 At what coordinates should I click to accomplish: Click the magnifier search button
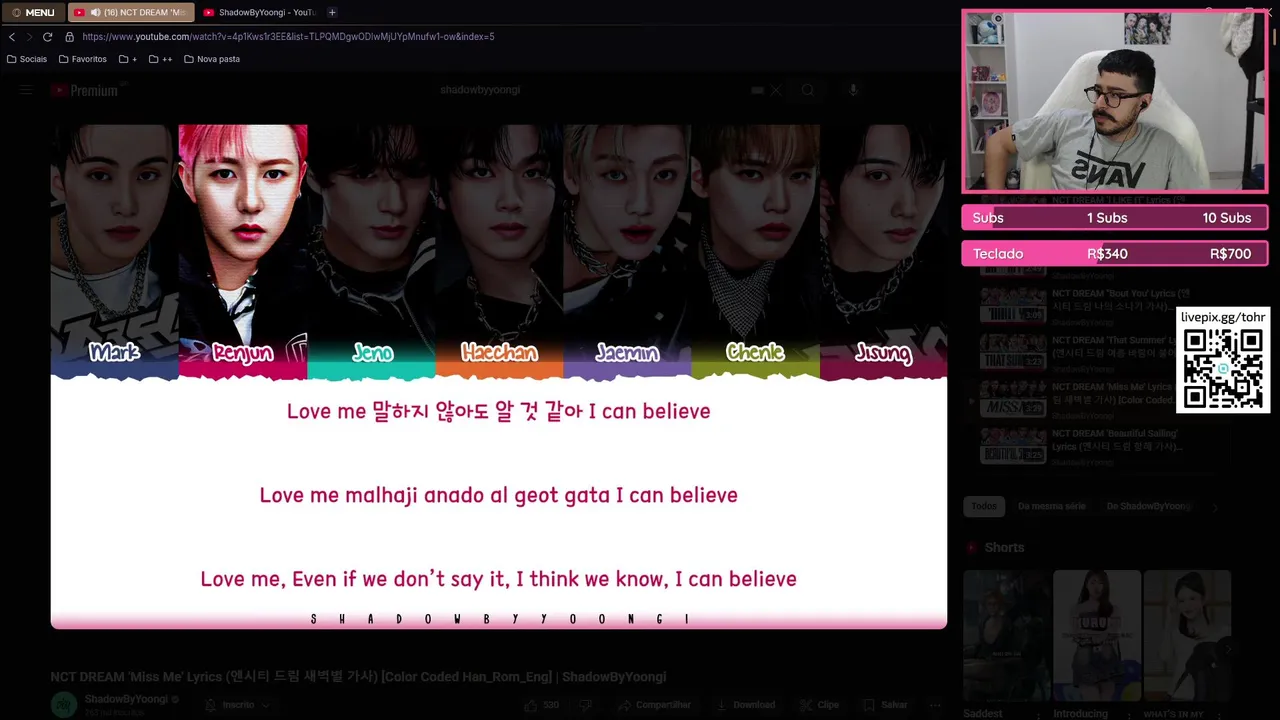(x=807, y=90)
